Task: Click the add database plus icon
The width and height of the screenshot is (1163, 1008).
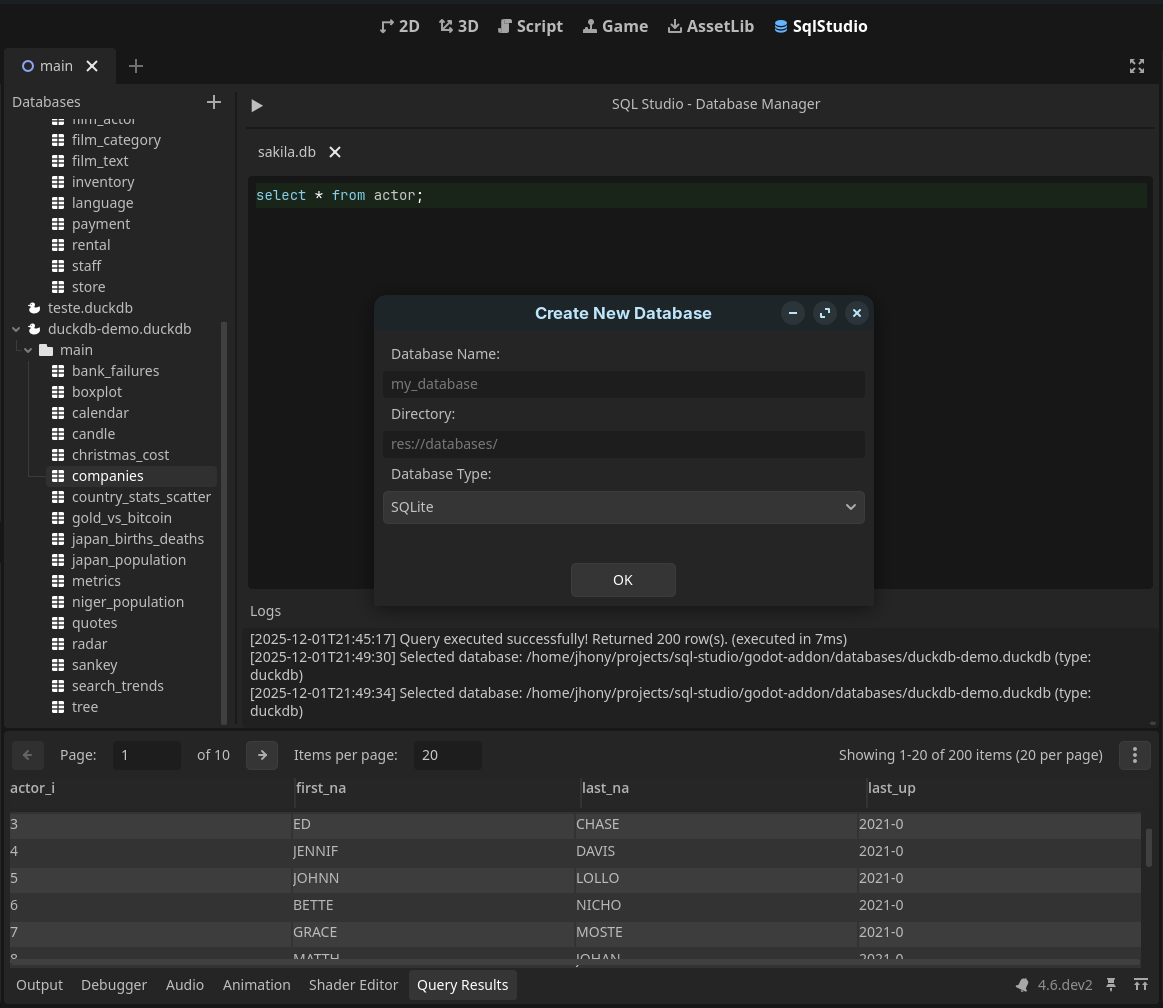Action: (213, 102)
